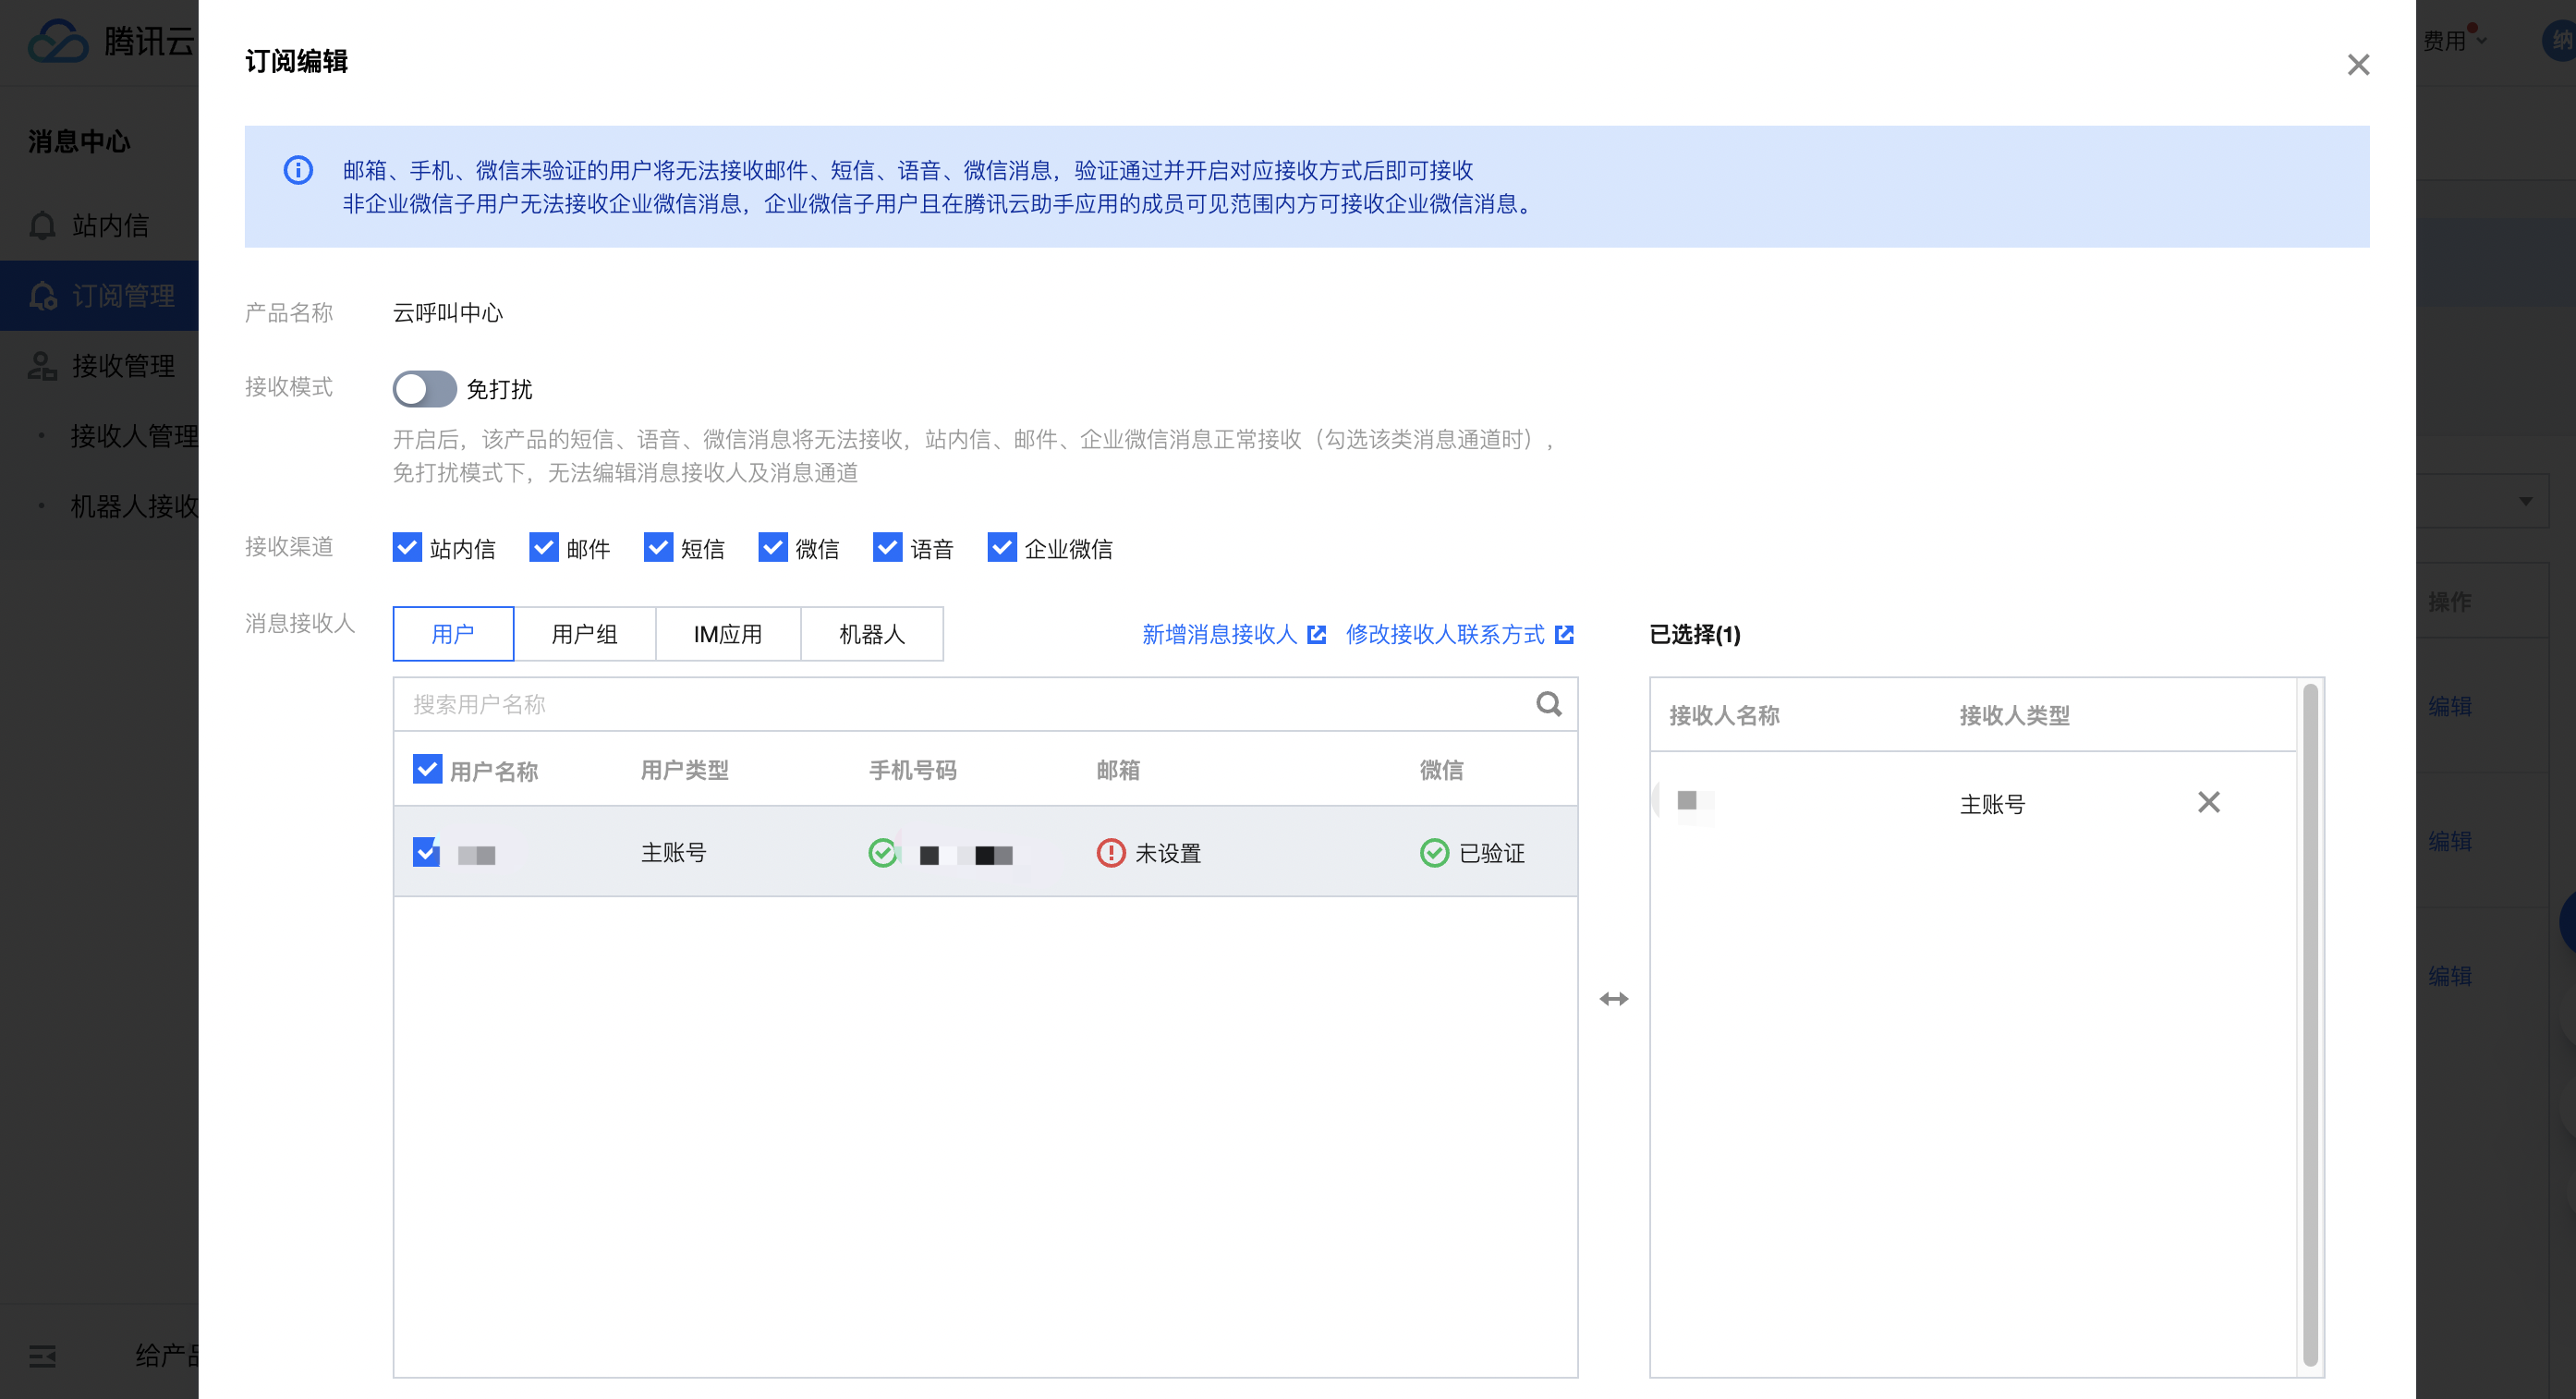Click the 已验证 WeChat check icon
2576x1399 pixels.
point(1434,853)
